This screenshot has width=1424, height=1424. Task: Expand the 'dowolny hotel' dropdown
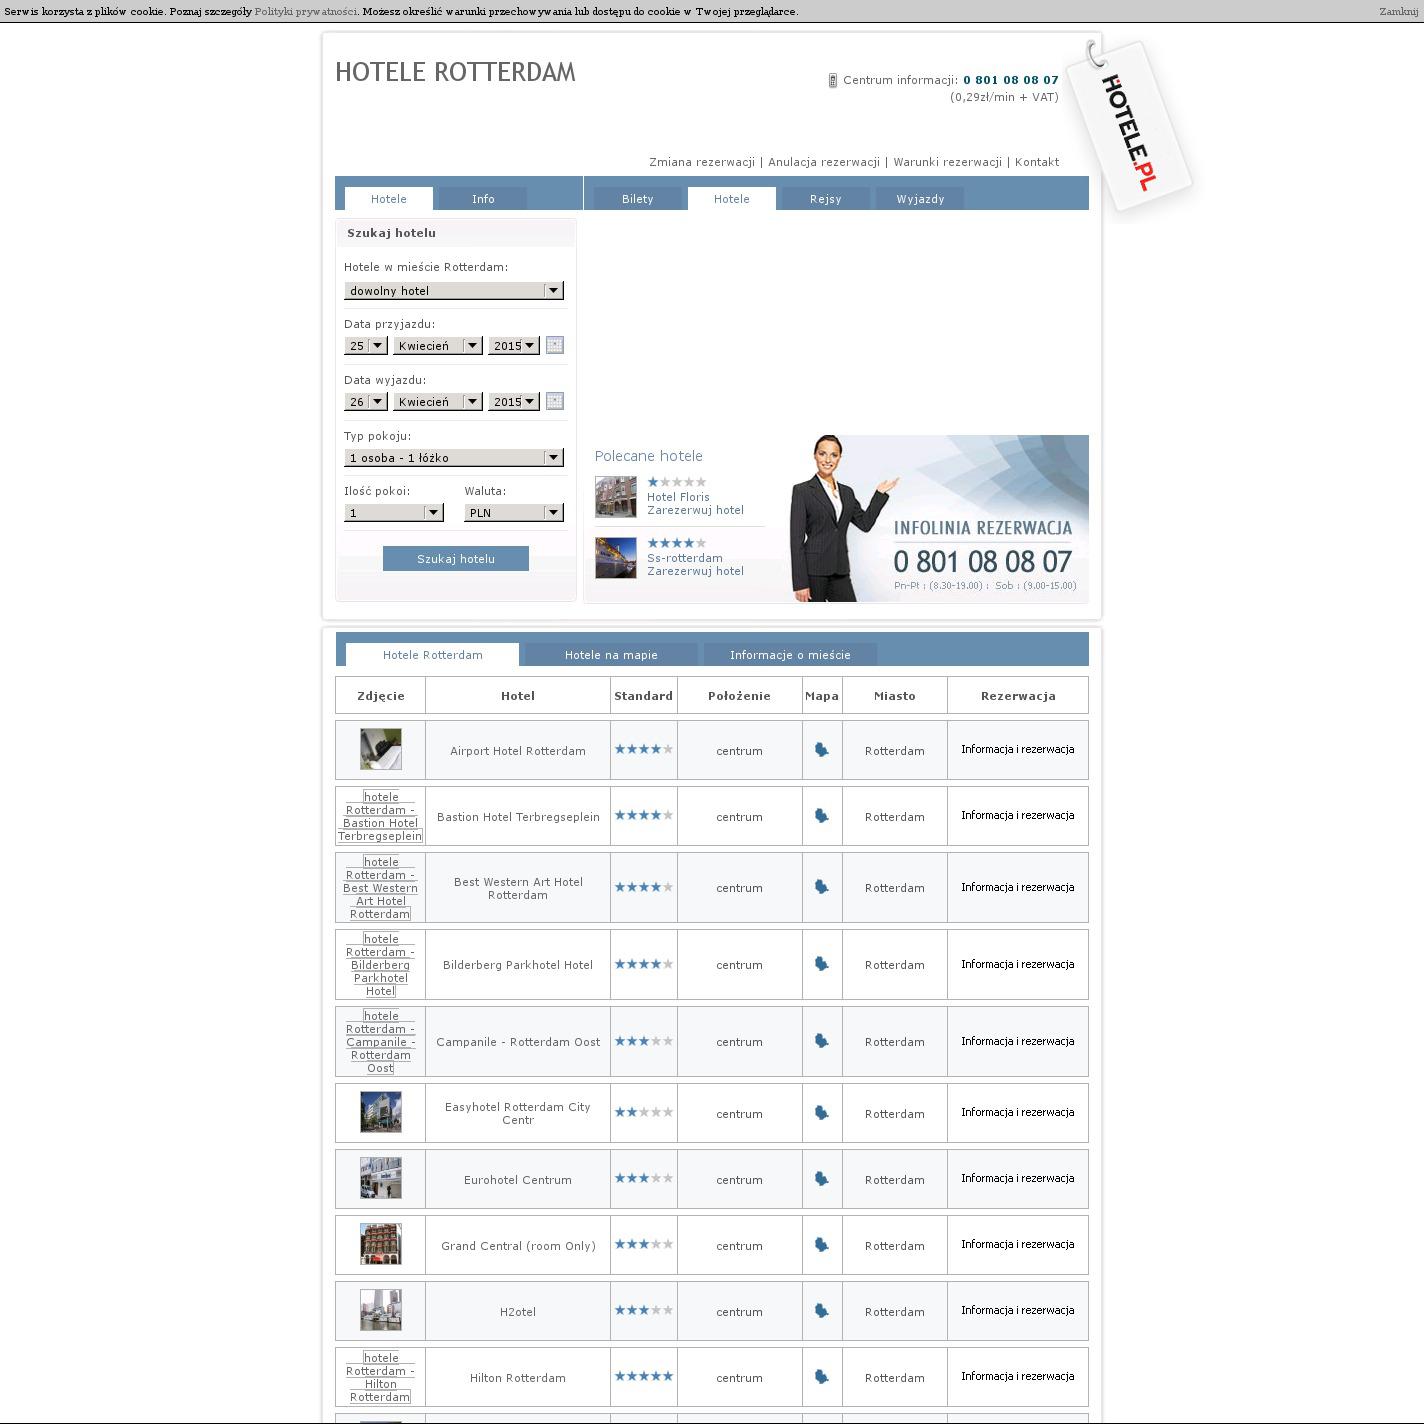[454, 291]
